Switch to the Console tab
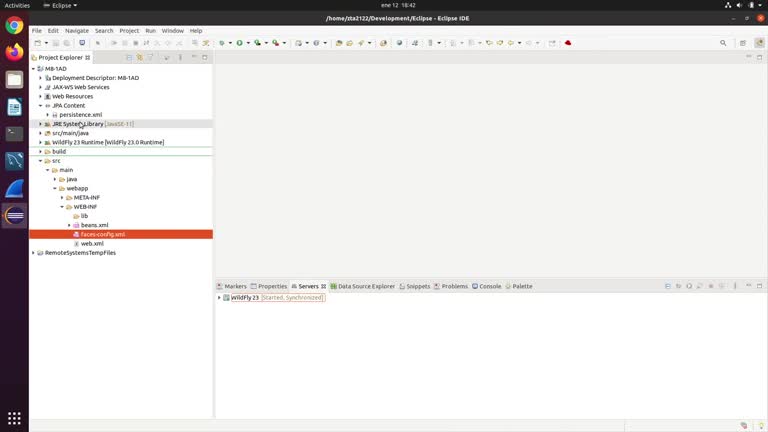This screenshot has width=768, height=432. point(489,286)
